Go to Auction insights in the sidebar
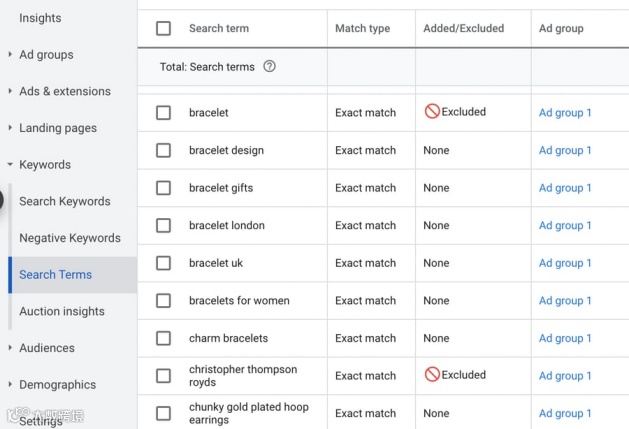 (61, 311)
